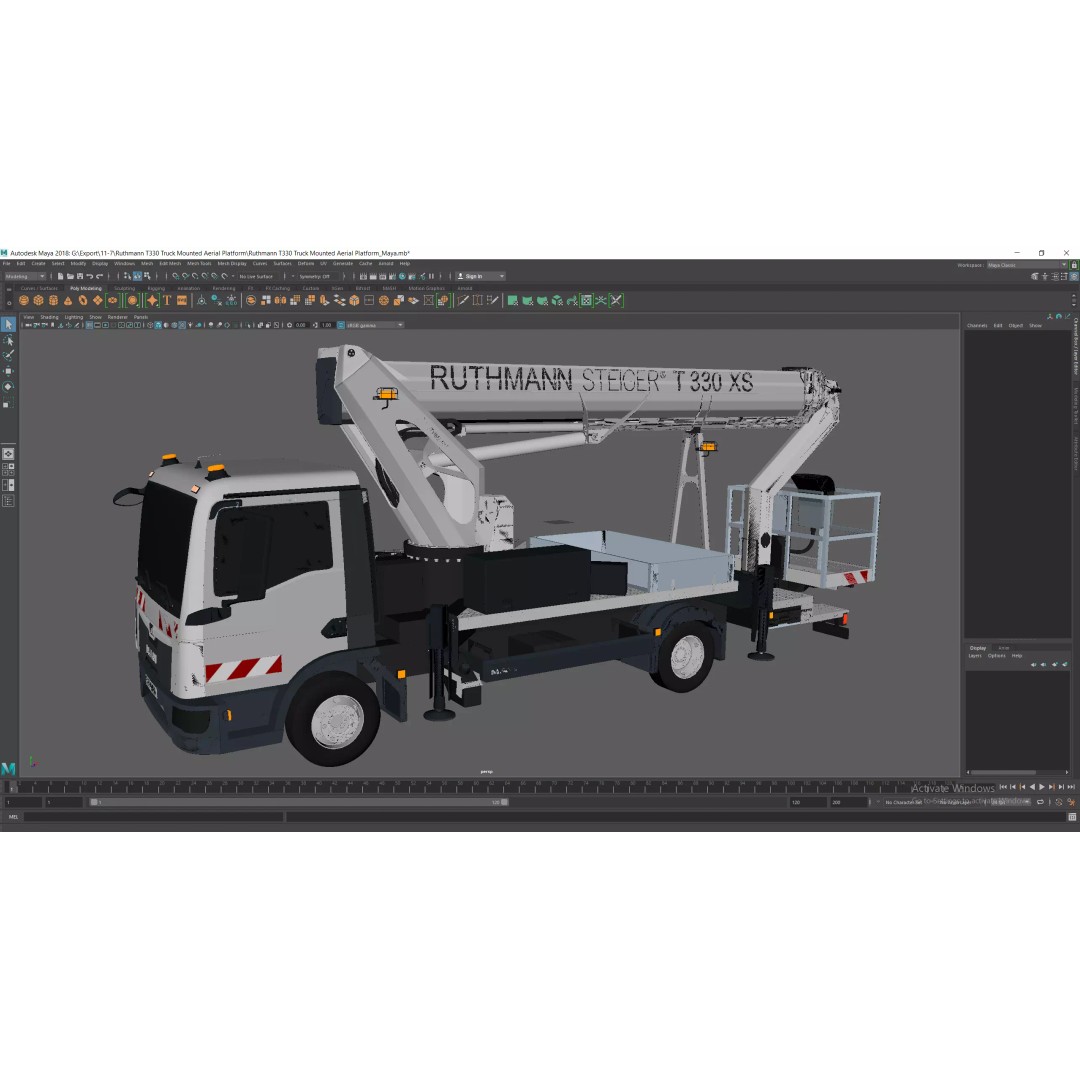Toggle the workspace lock icon
The image size is (1080, 1080).
tap(1074, 264)
